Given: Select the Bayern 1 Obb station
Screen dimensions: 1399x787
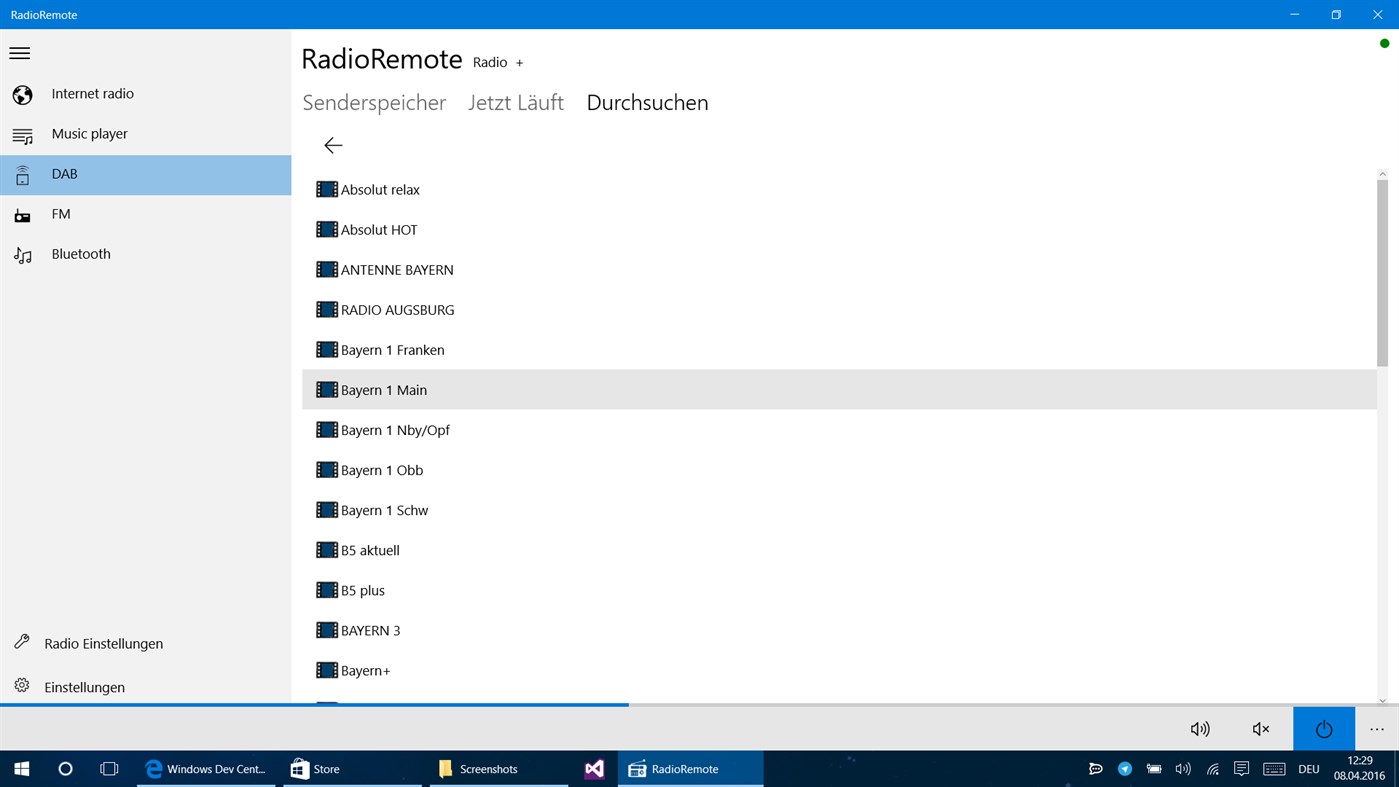Looking at the screenshot, I should [x=381, y=469].
